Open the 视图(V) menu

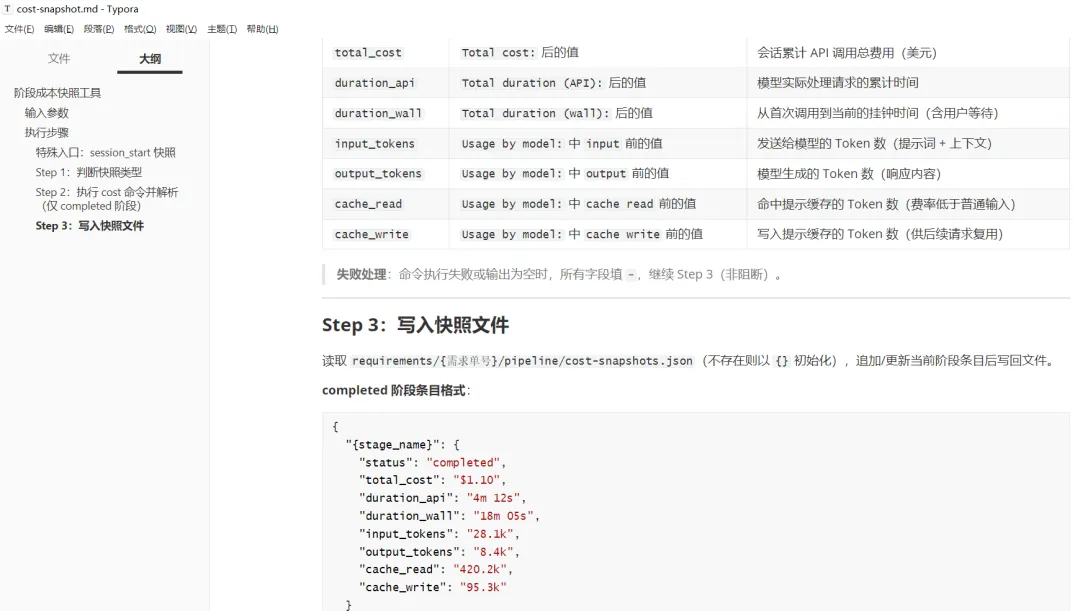click(181, 29)
